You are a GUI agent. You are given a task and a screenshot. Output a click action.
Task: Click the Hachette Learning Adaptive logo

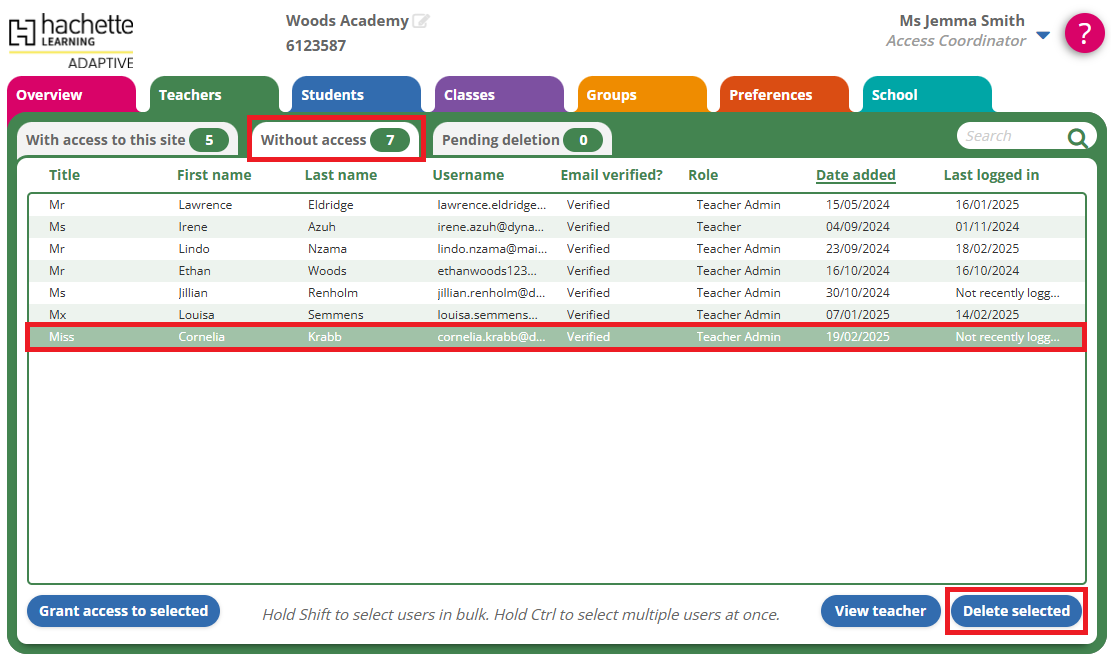click(71, 40)
